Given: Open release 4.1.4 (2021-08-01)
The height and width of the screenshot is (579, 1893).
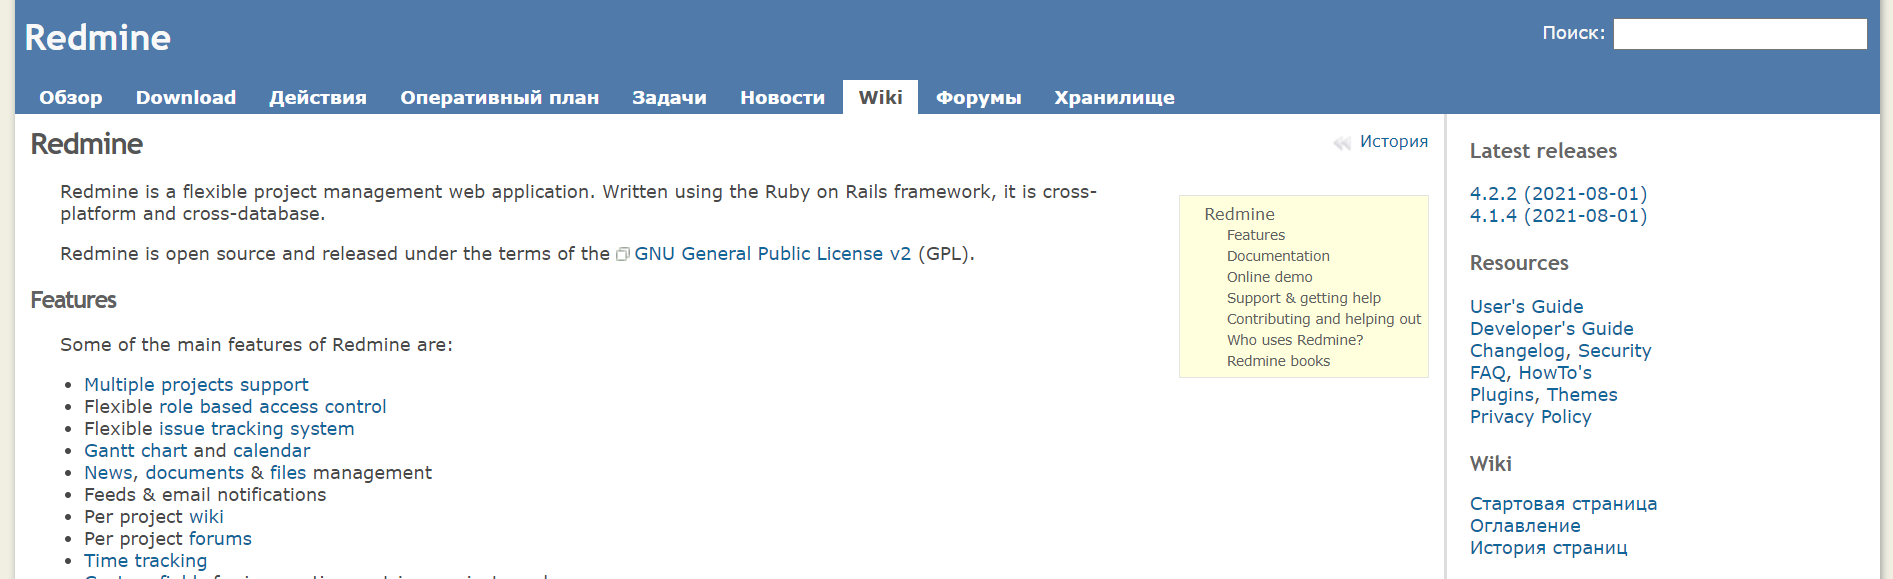Looking at the screenshot, I should click(1558, 216).
